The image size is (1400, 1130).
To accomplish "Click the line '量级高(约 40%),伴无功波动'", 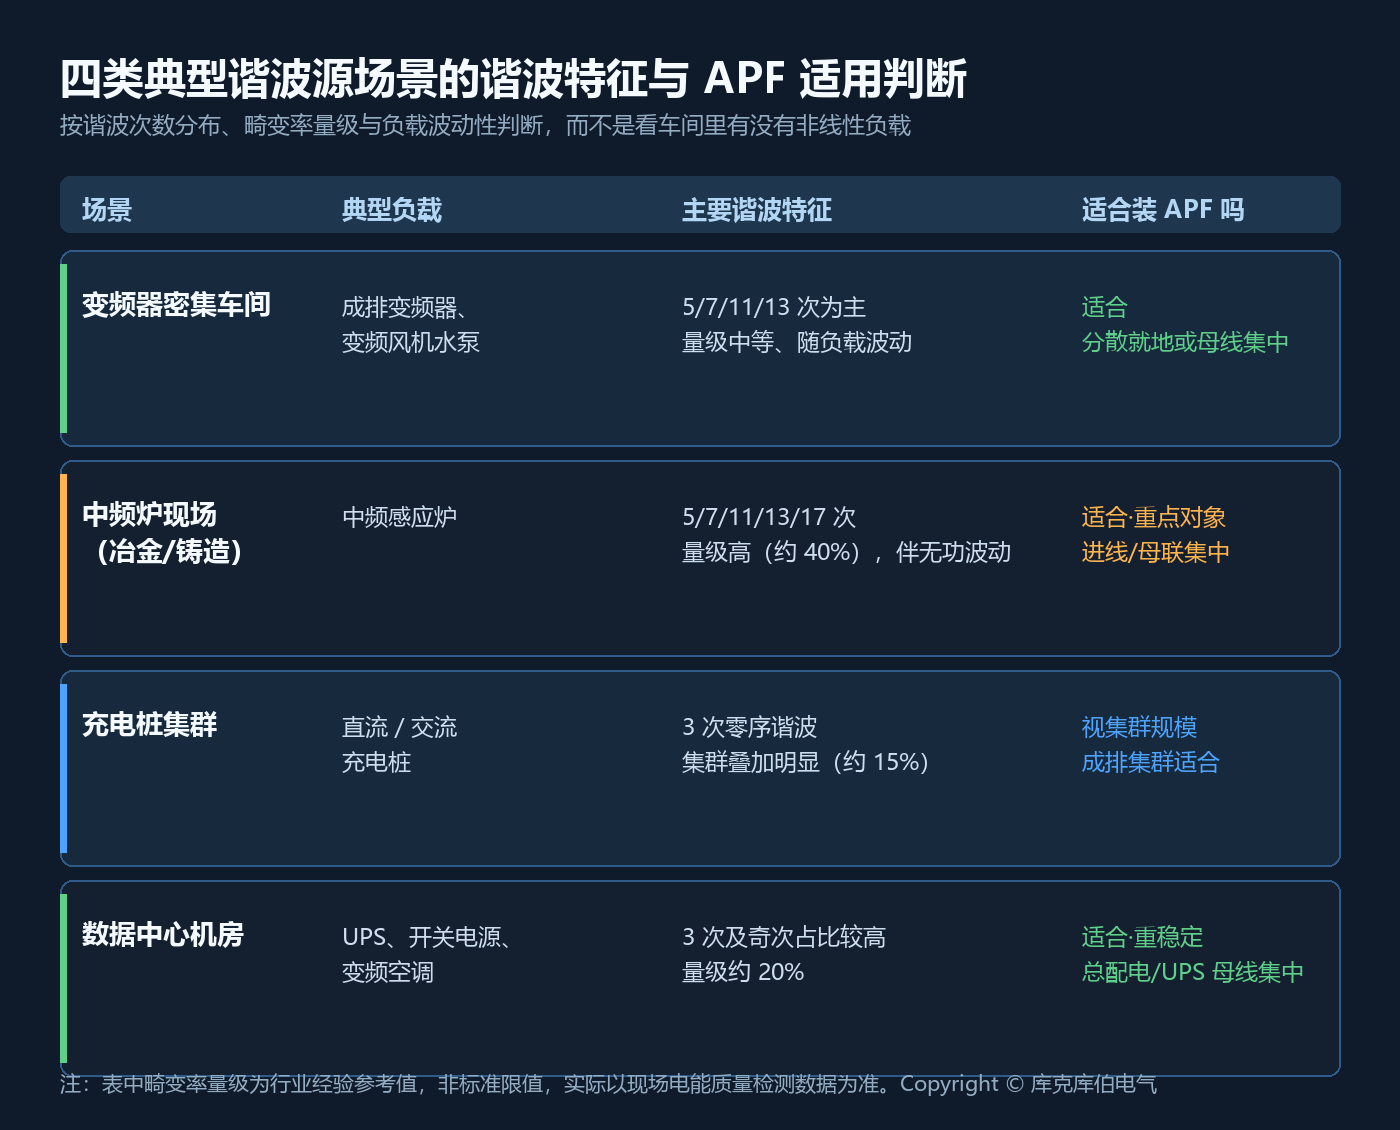I will click(x=846, y=552).
